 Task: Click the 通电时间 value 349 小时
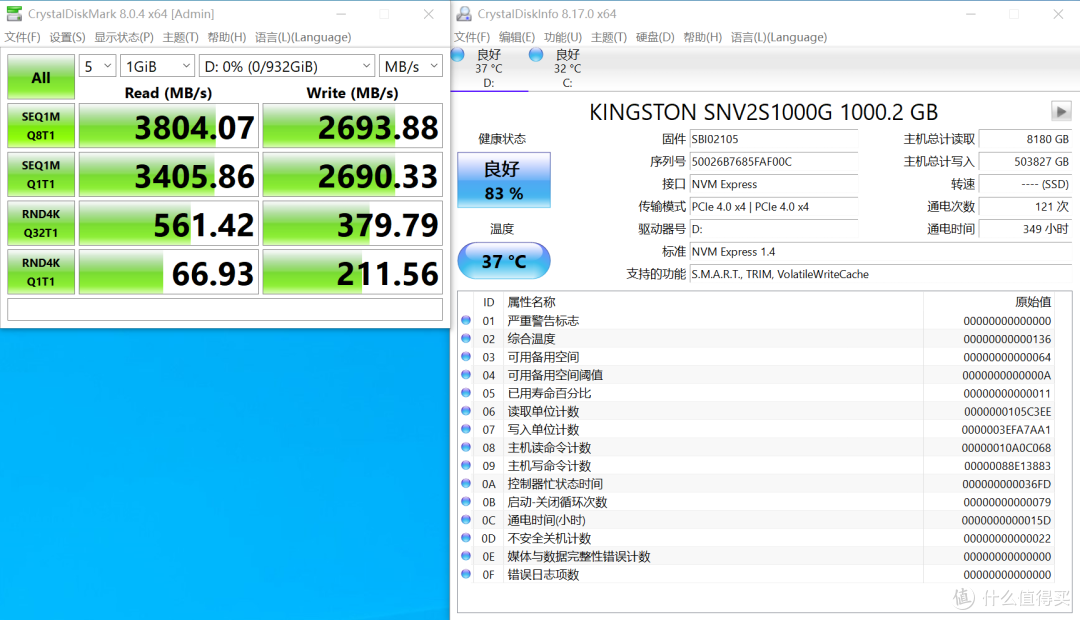[x=1025, y=229]
